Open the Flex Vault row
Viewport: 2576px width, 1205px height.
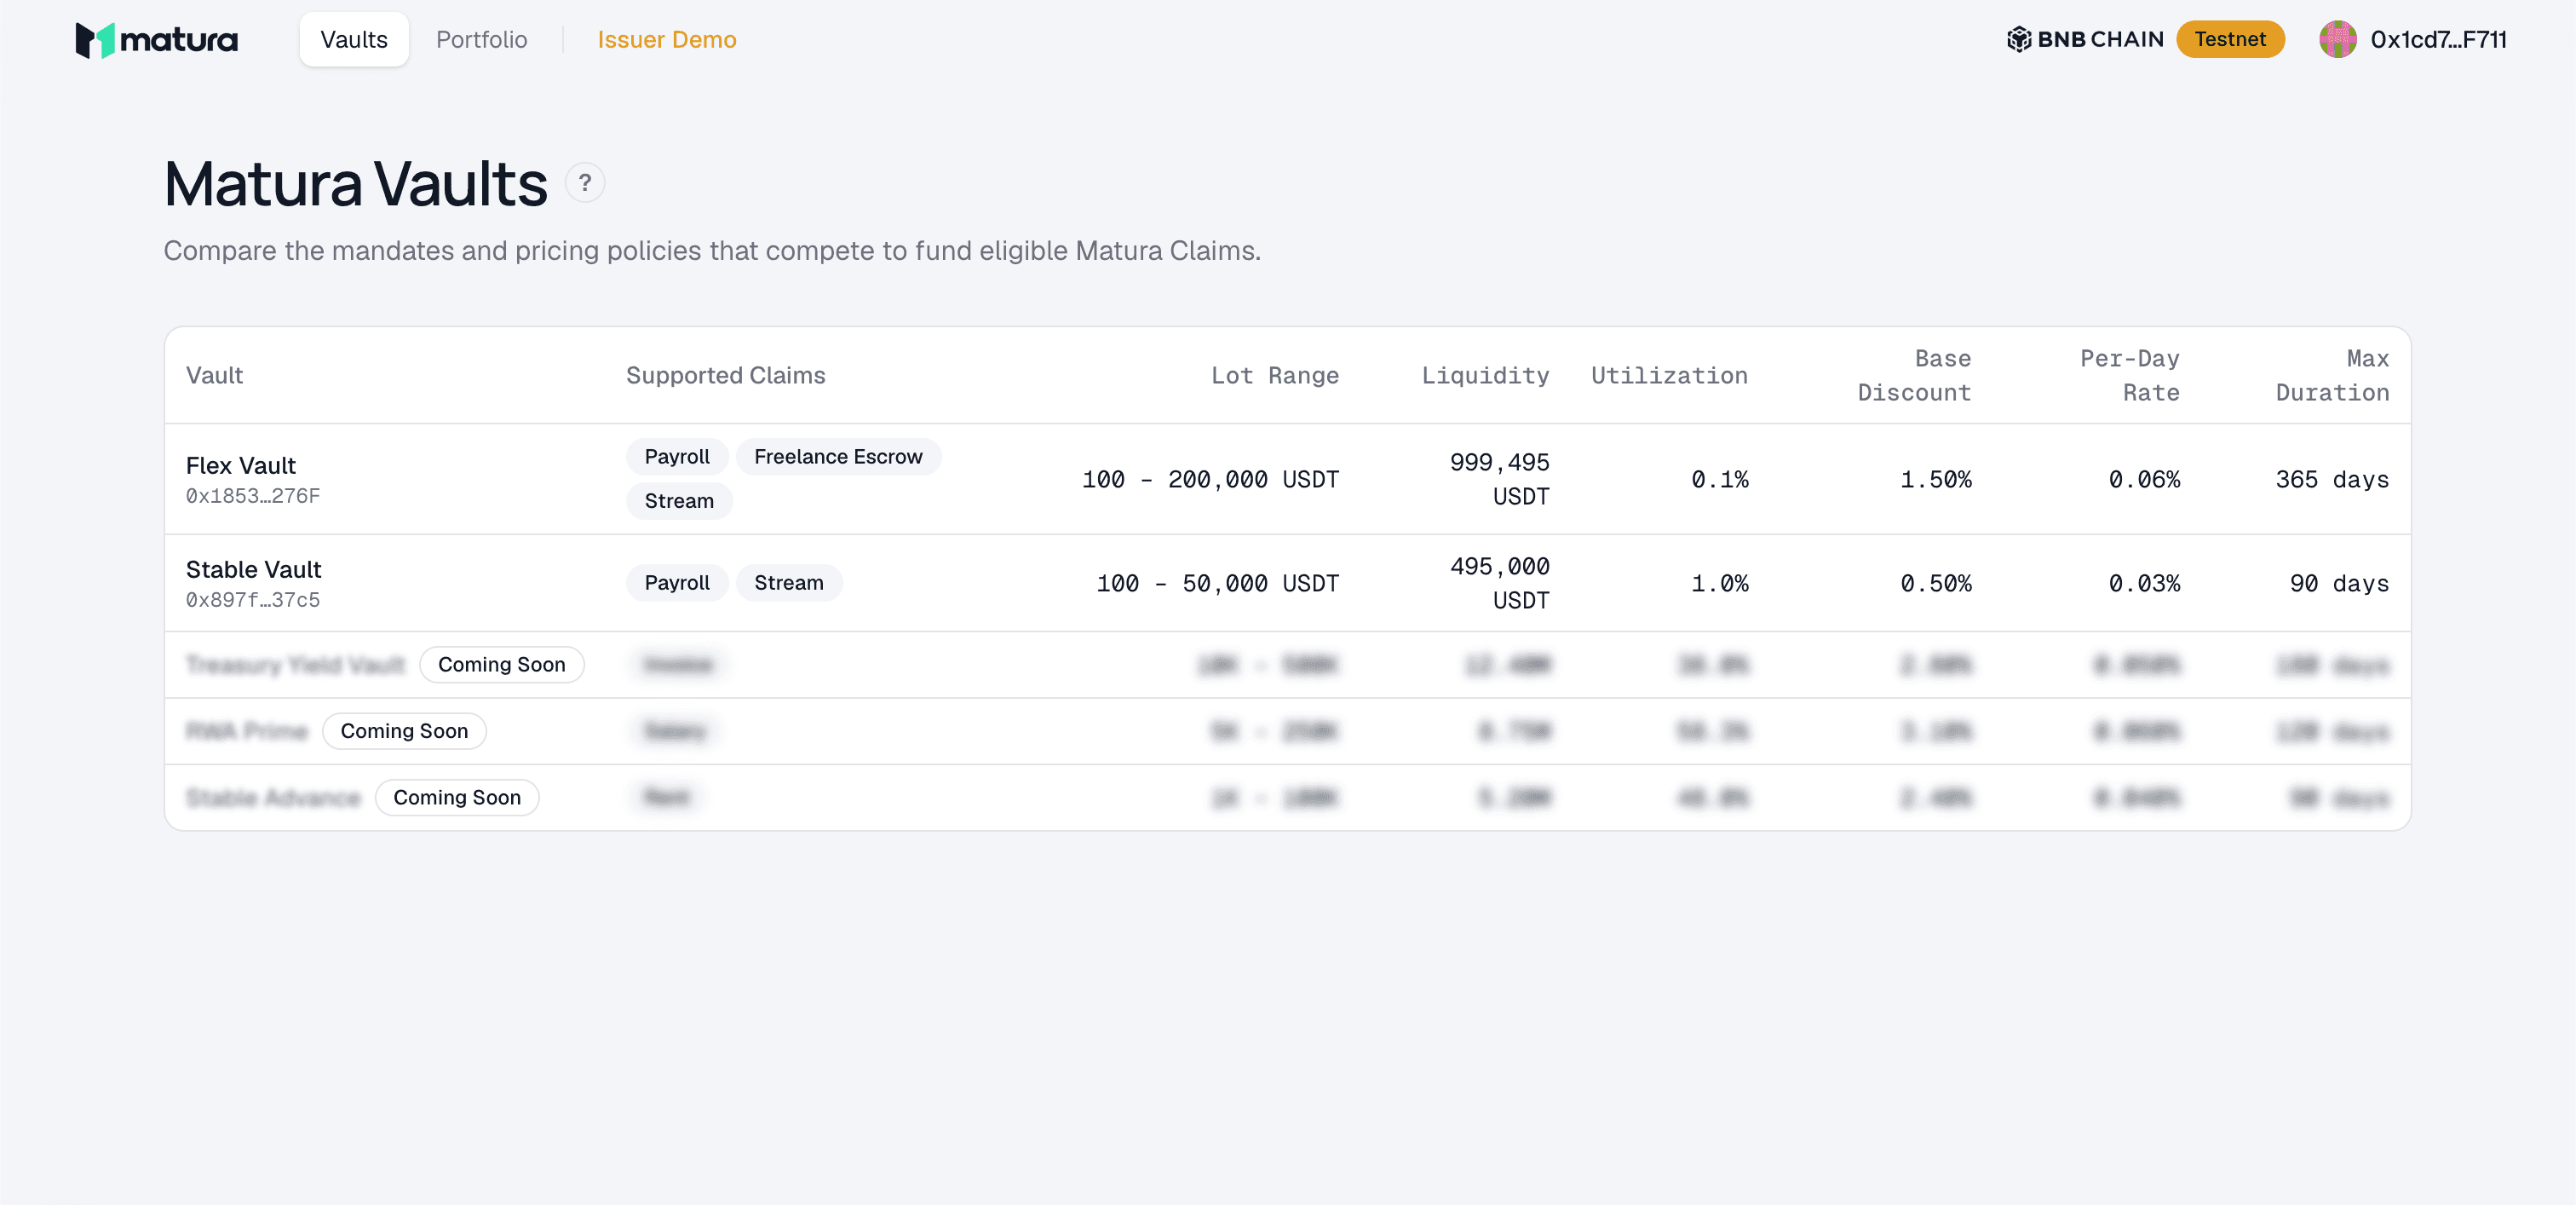pos(1288,479)
